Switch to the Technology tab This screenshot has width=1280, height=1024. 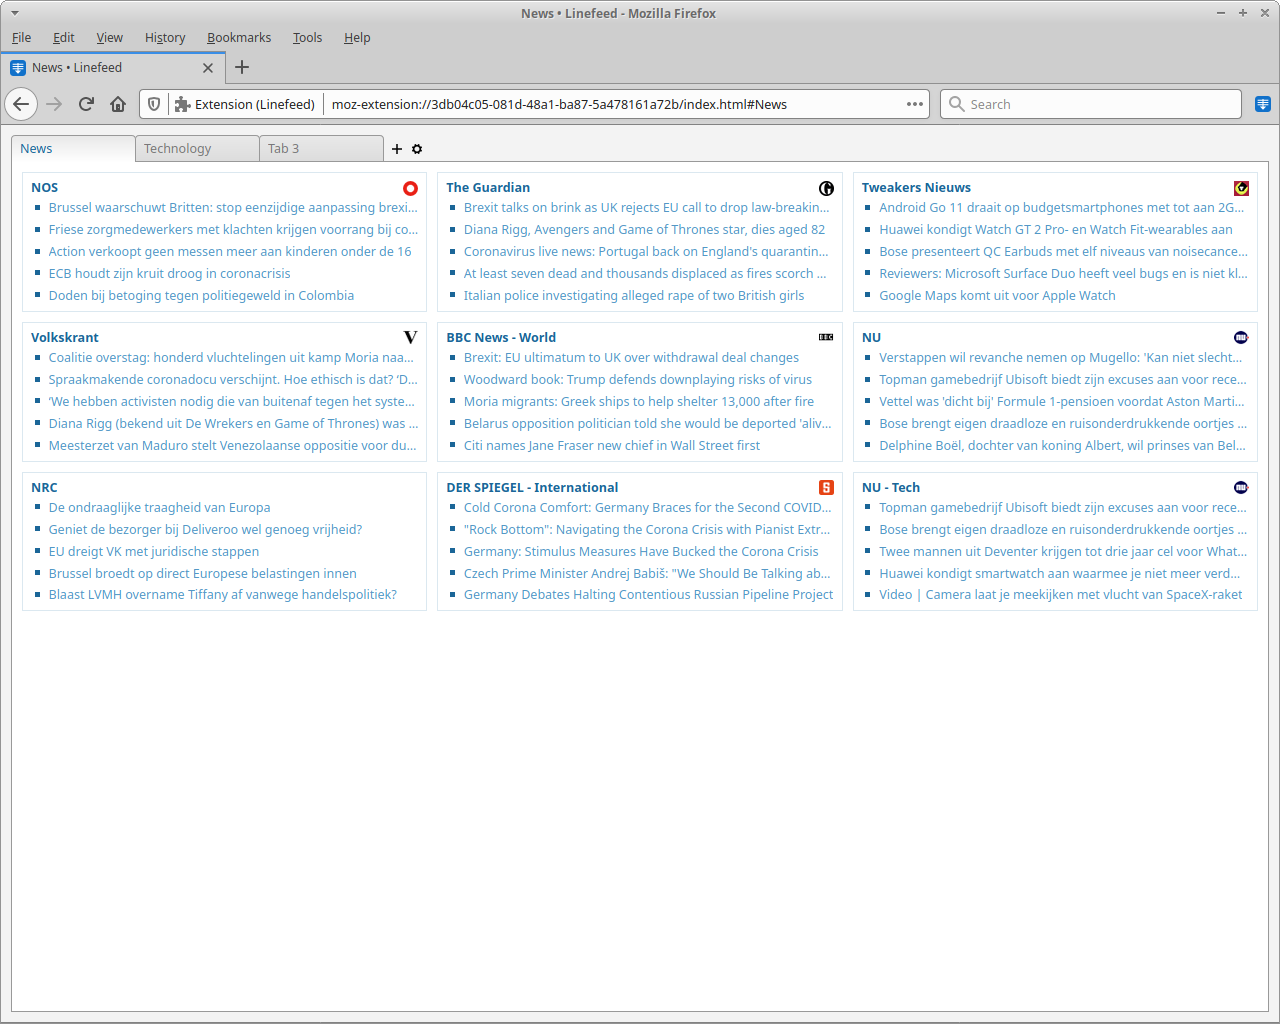(197, 149)
